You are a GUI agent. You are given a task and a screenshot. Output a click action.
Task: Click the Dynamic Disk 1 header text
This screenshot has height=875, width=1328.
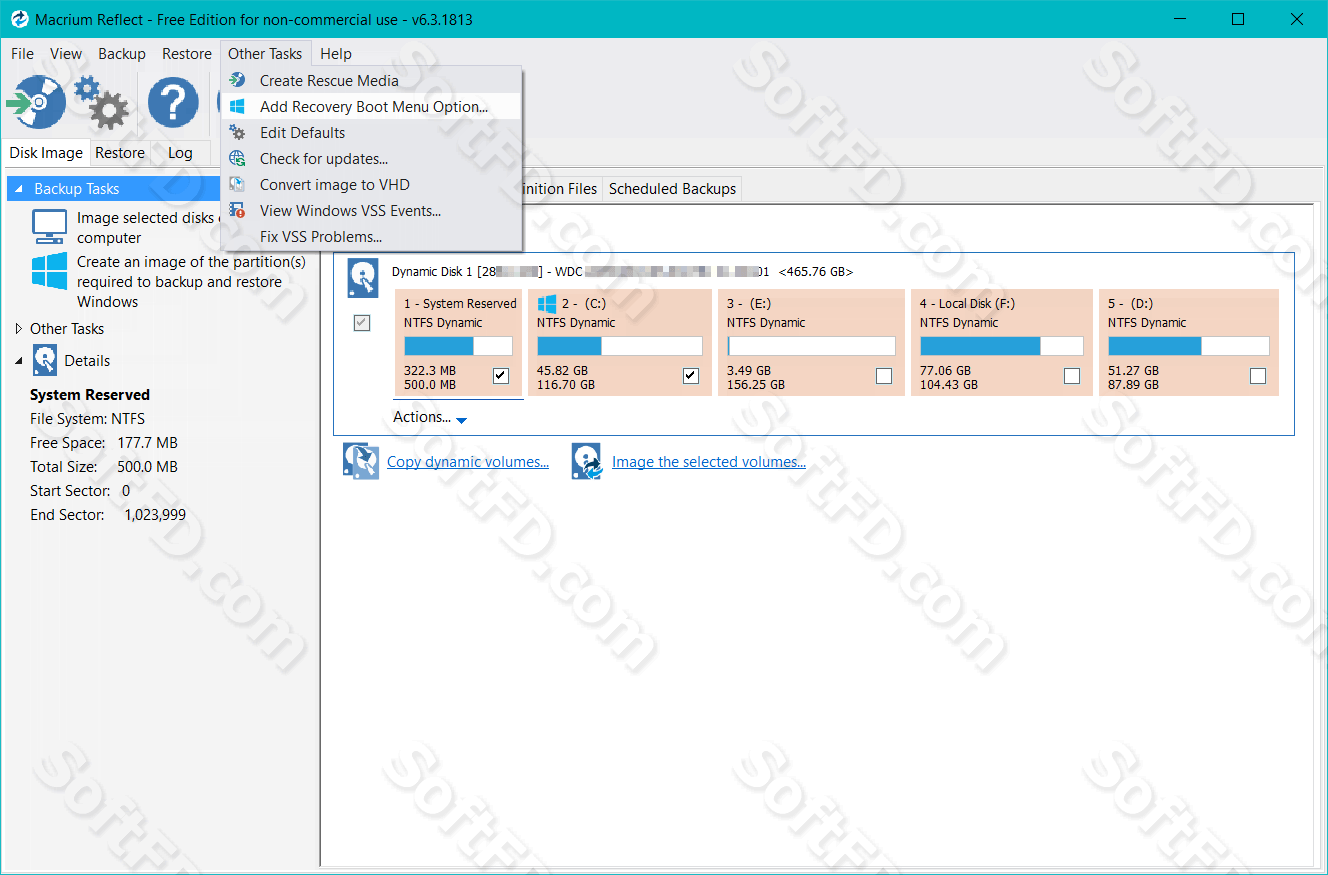[622, 272]
